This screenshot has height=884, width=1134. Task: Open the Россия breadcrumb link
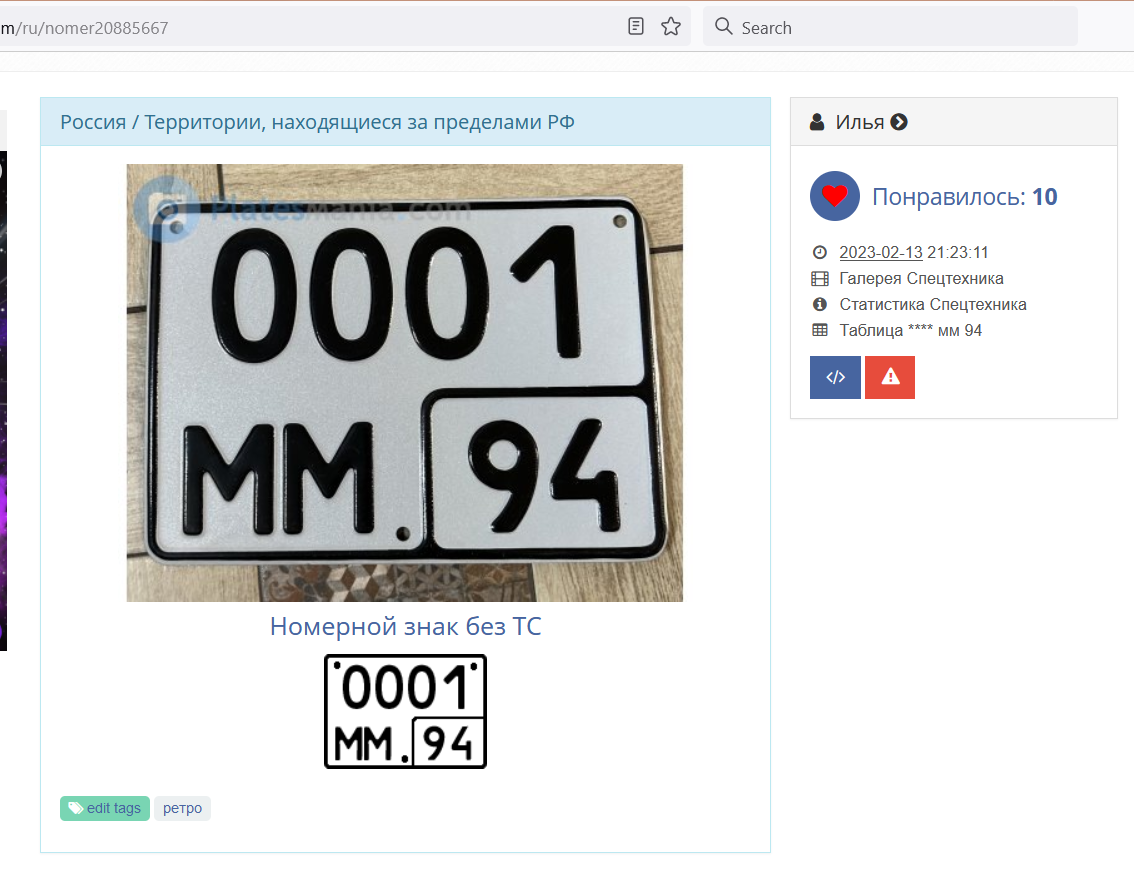(93, 122)
